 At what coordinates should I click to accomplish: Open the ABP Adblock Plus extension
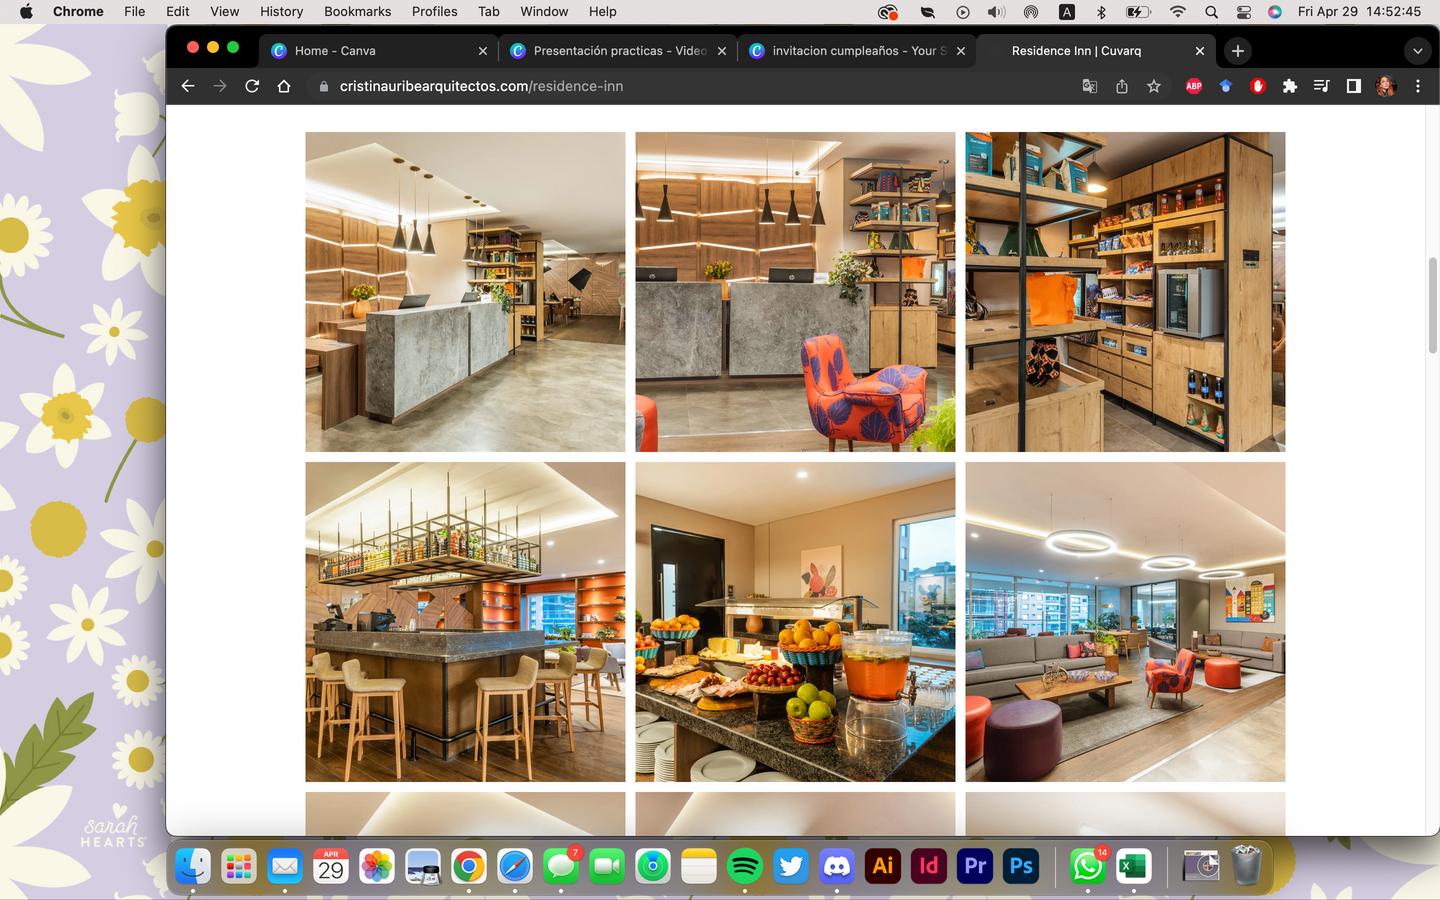point(1194,86)
